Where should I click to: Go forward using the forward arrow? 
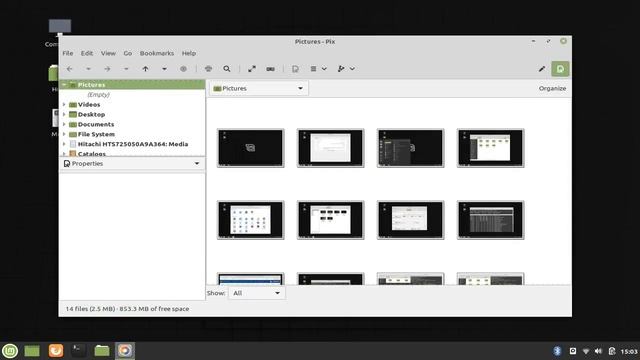[107, 69]
